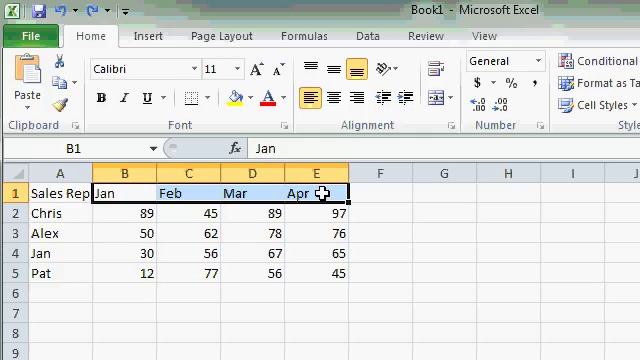
Task: Open the Number dialog launcher
Action: 540,126
